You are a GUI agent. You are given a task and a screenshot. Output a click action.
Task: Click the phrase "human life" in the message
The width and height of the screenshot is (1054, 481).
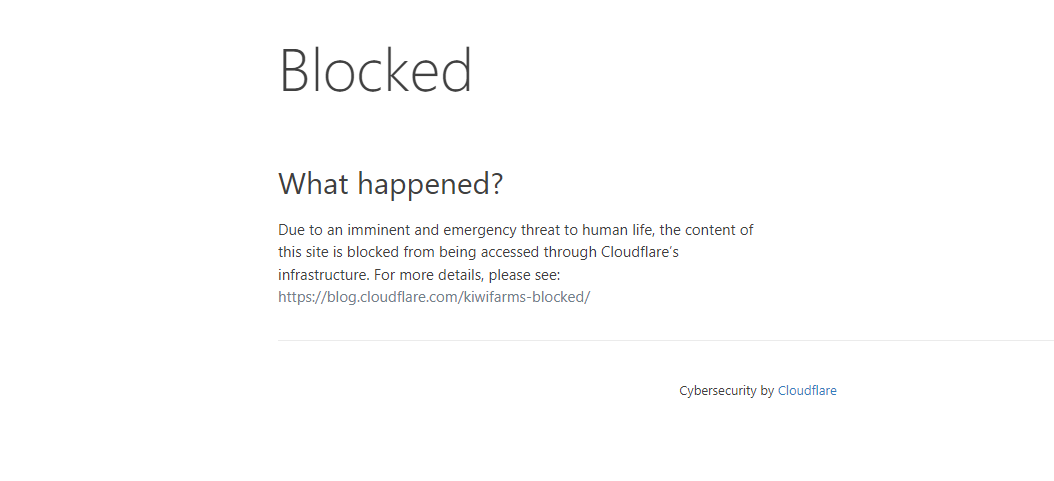(x=612, y=230)
